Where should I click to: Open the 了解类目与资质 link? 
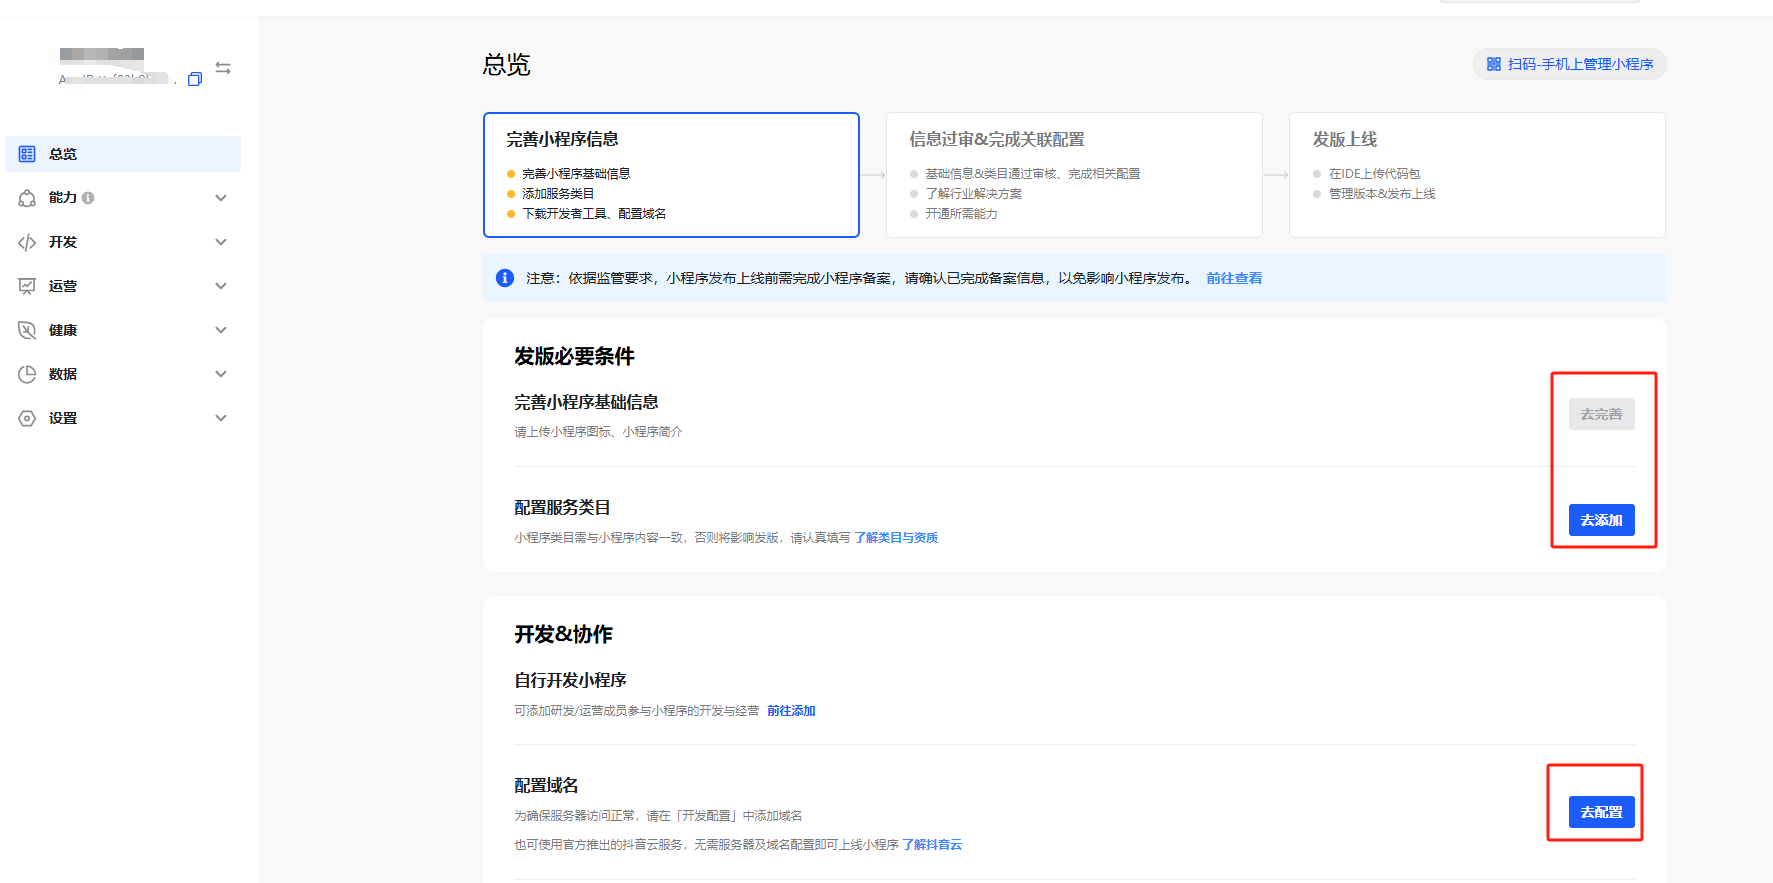click(x=896, y=538)
